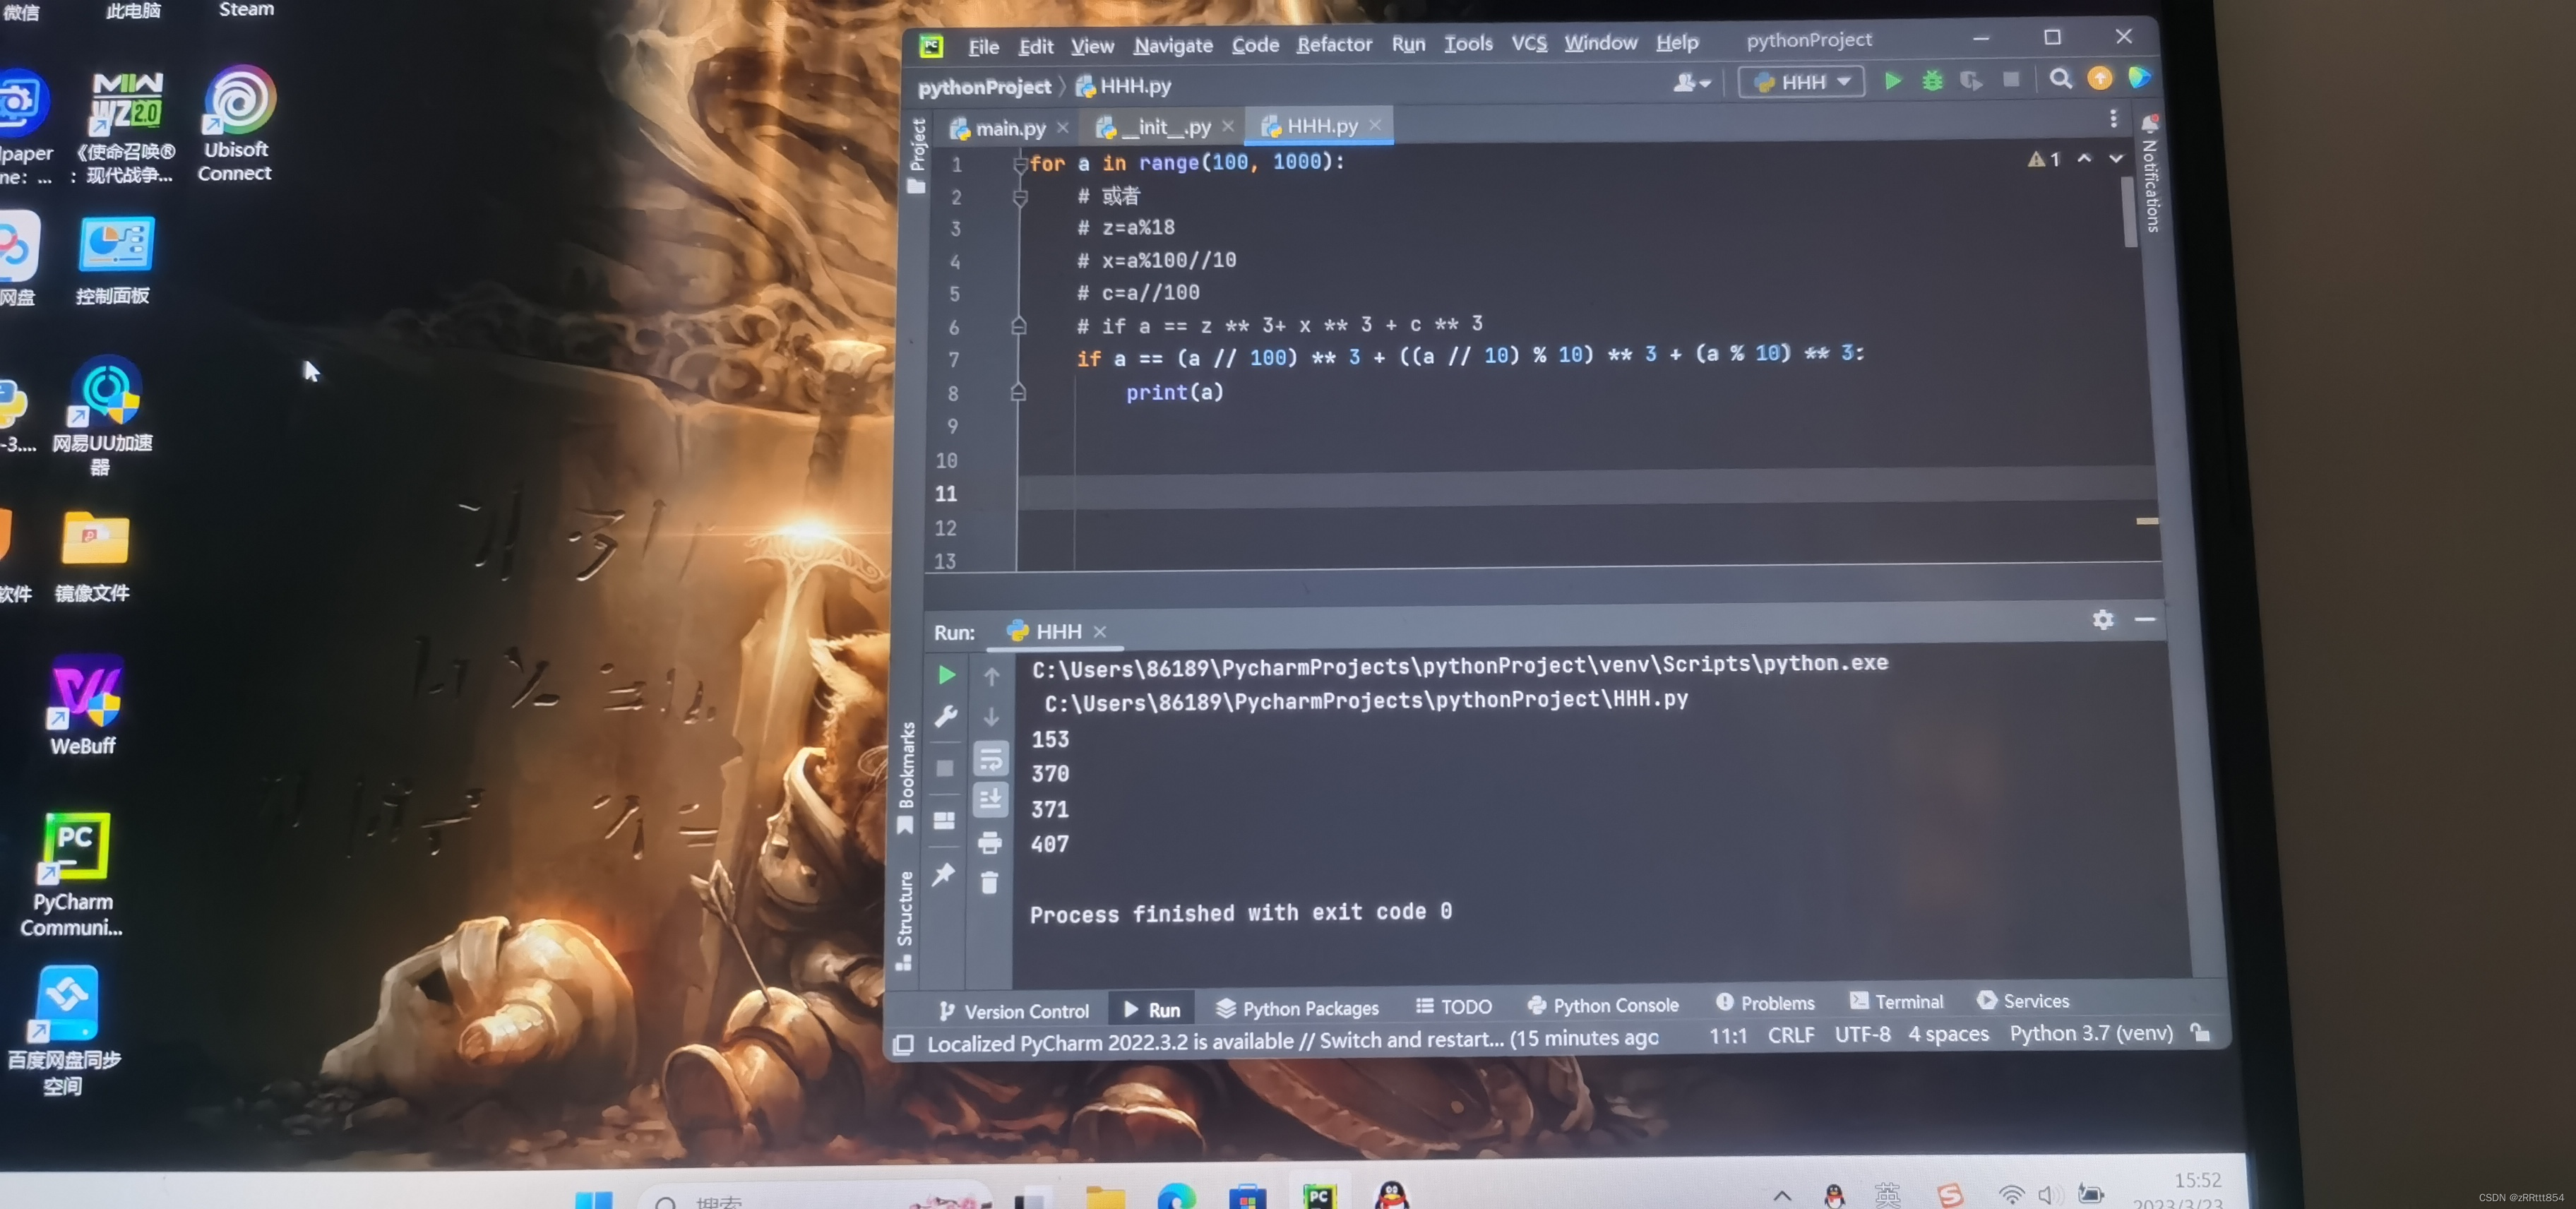Viewport: 2576px width, 1209px height.
Task: Switch to the main.py editor tab
Action: (x=1009, y=128)
